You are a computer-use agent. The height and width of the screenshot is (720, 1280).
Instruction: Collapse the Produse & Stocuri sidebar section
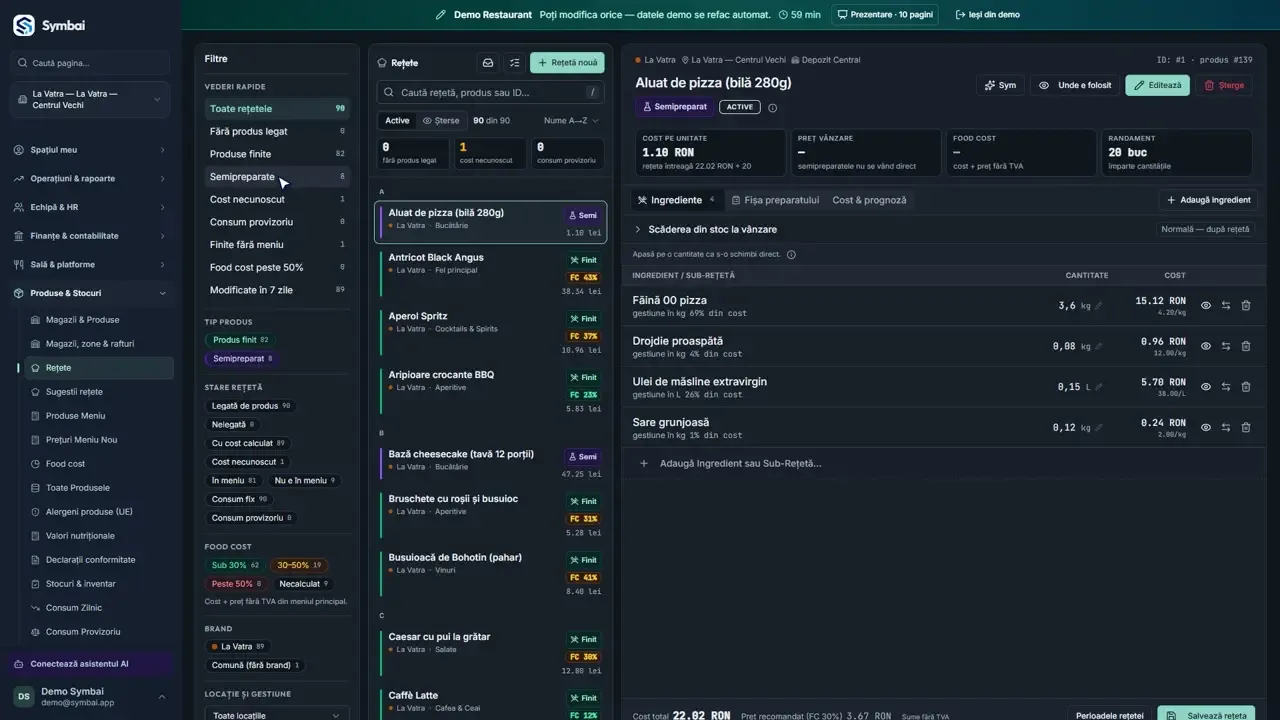click(x=90, y=293)
